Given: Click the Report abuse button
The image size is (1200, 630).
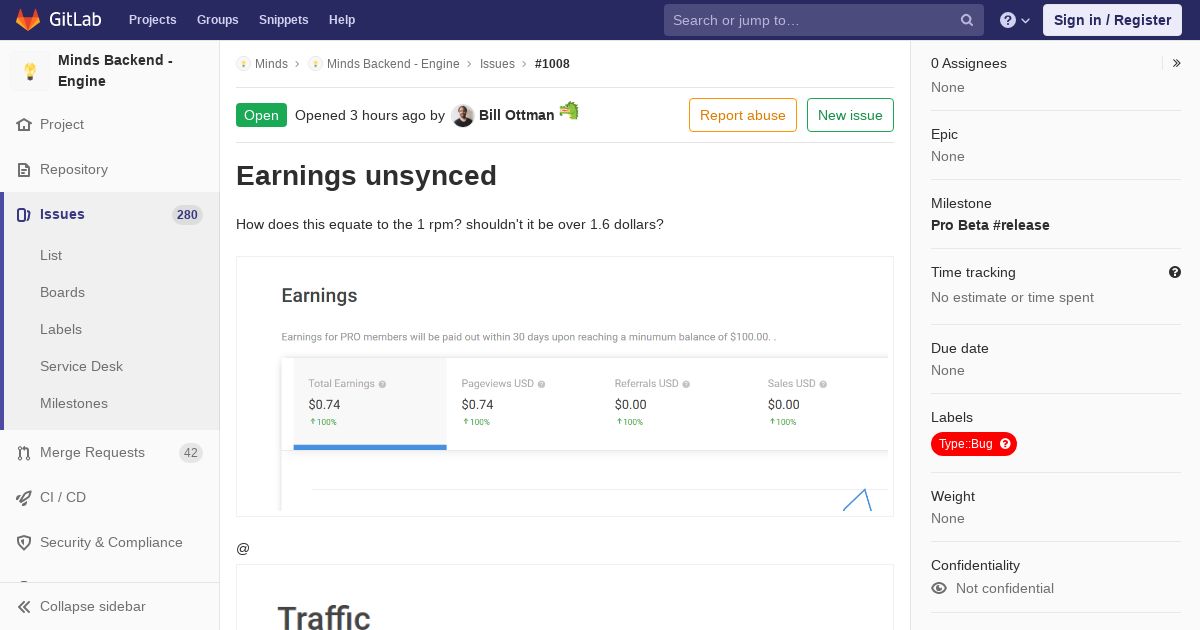Looking at the screenshot, I should pyautogui.click(x=743, y=115).
